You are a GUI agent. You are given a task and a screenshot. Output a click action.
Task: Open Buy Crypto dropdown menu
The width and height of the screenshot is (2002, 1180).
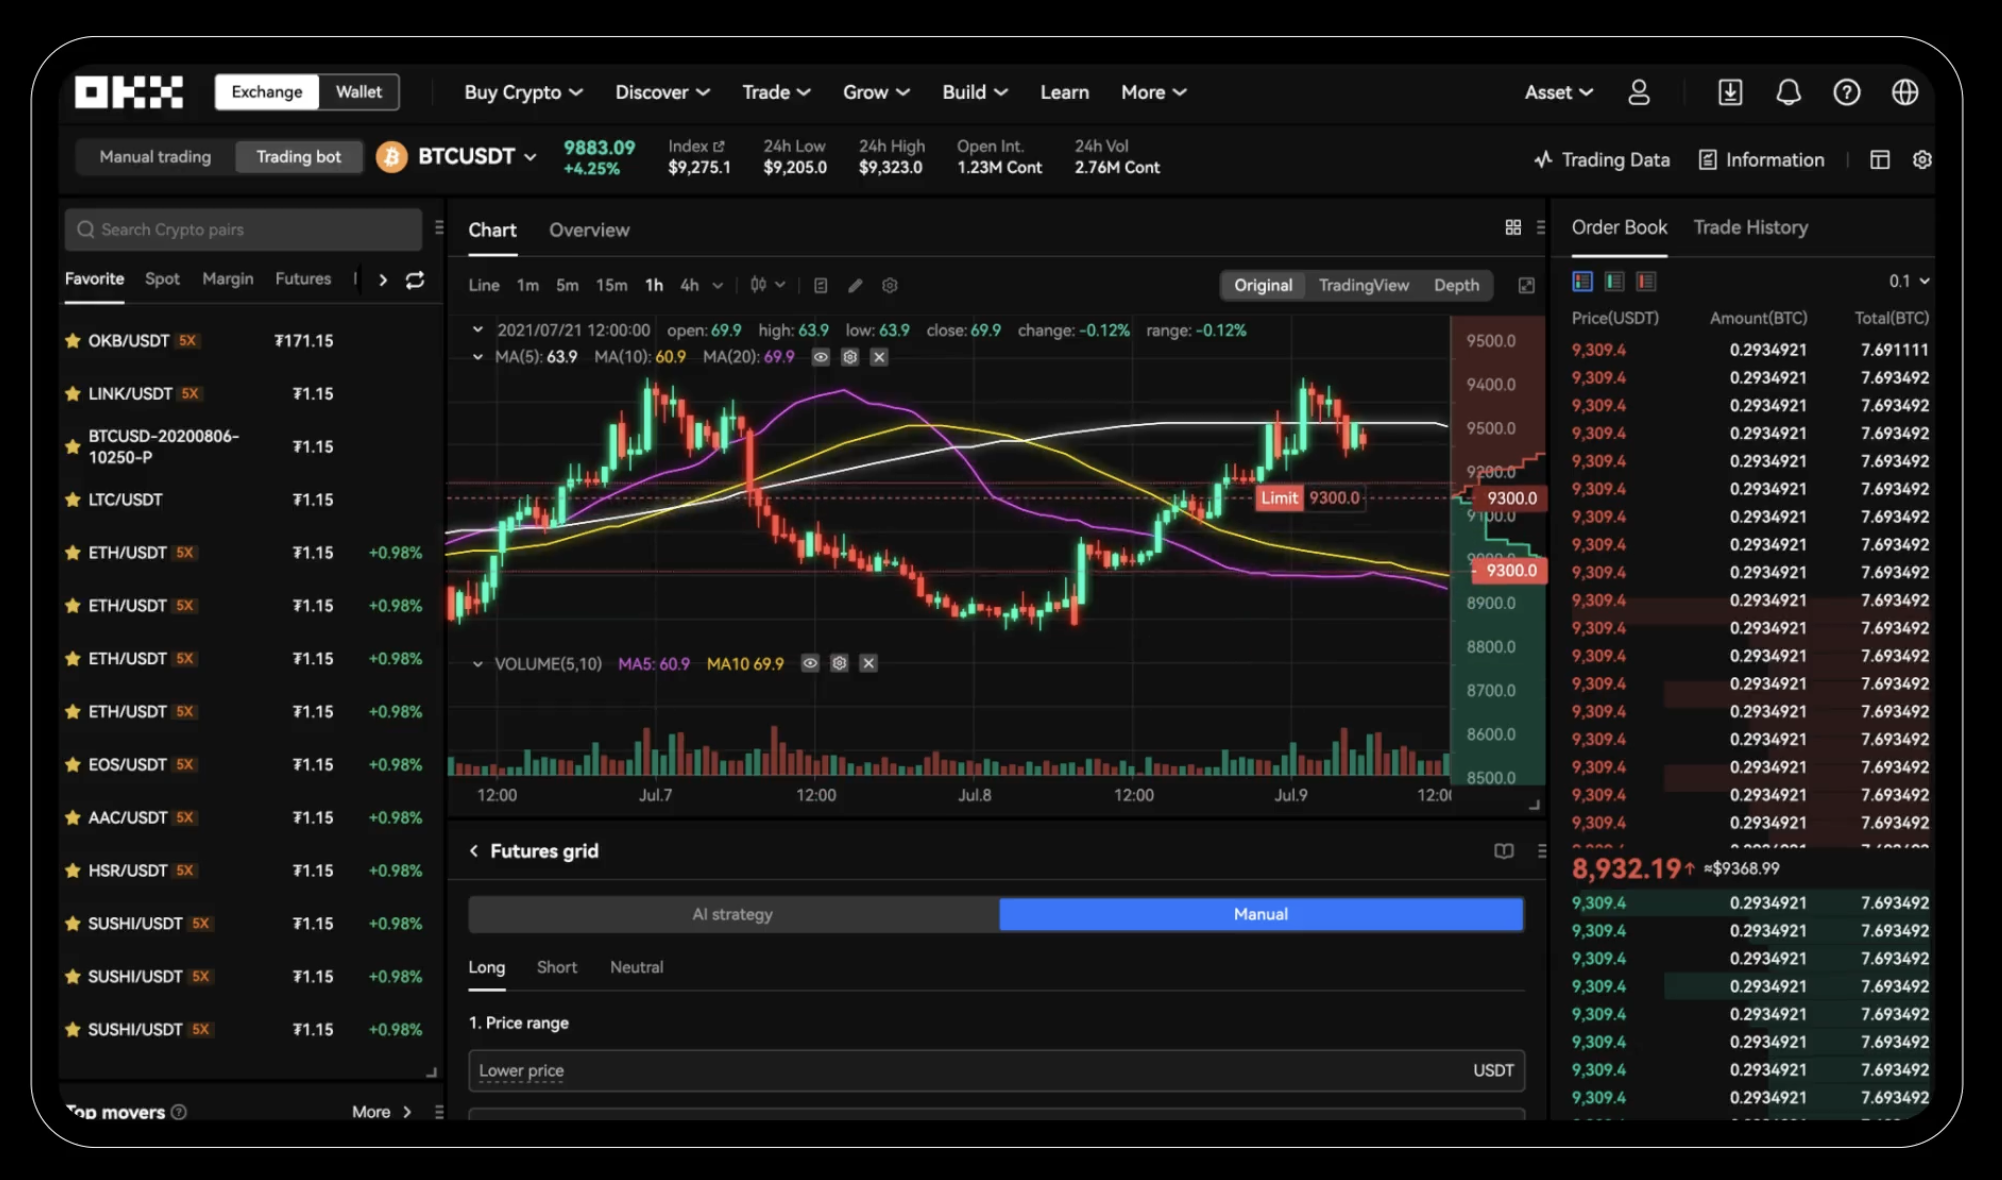point(523,92)
